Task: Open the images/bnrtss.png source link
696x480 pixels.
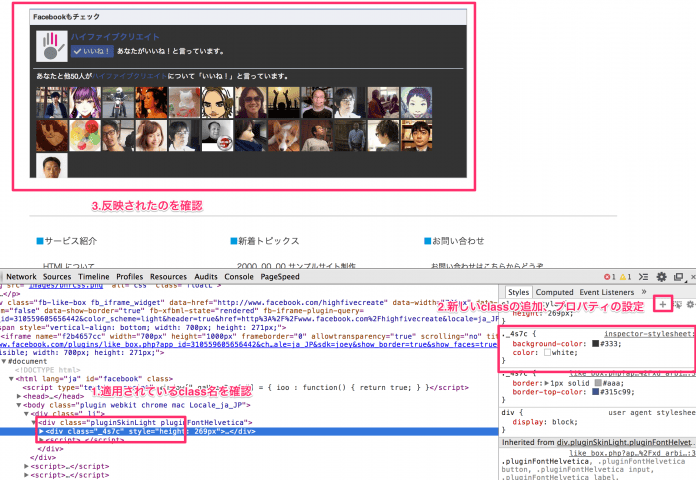Action: click(66, 286)
